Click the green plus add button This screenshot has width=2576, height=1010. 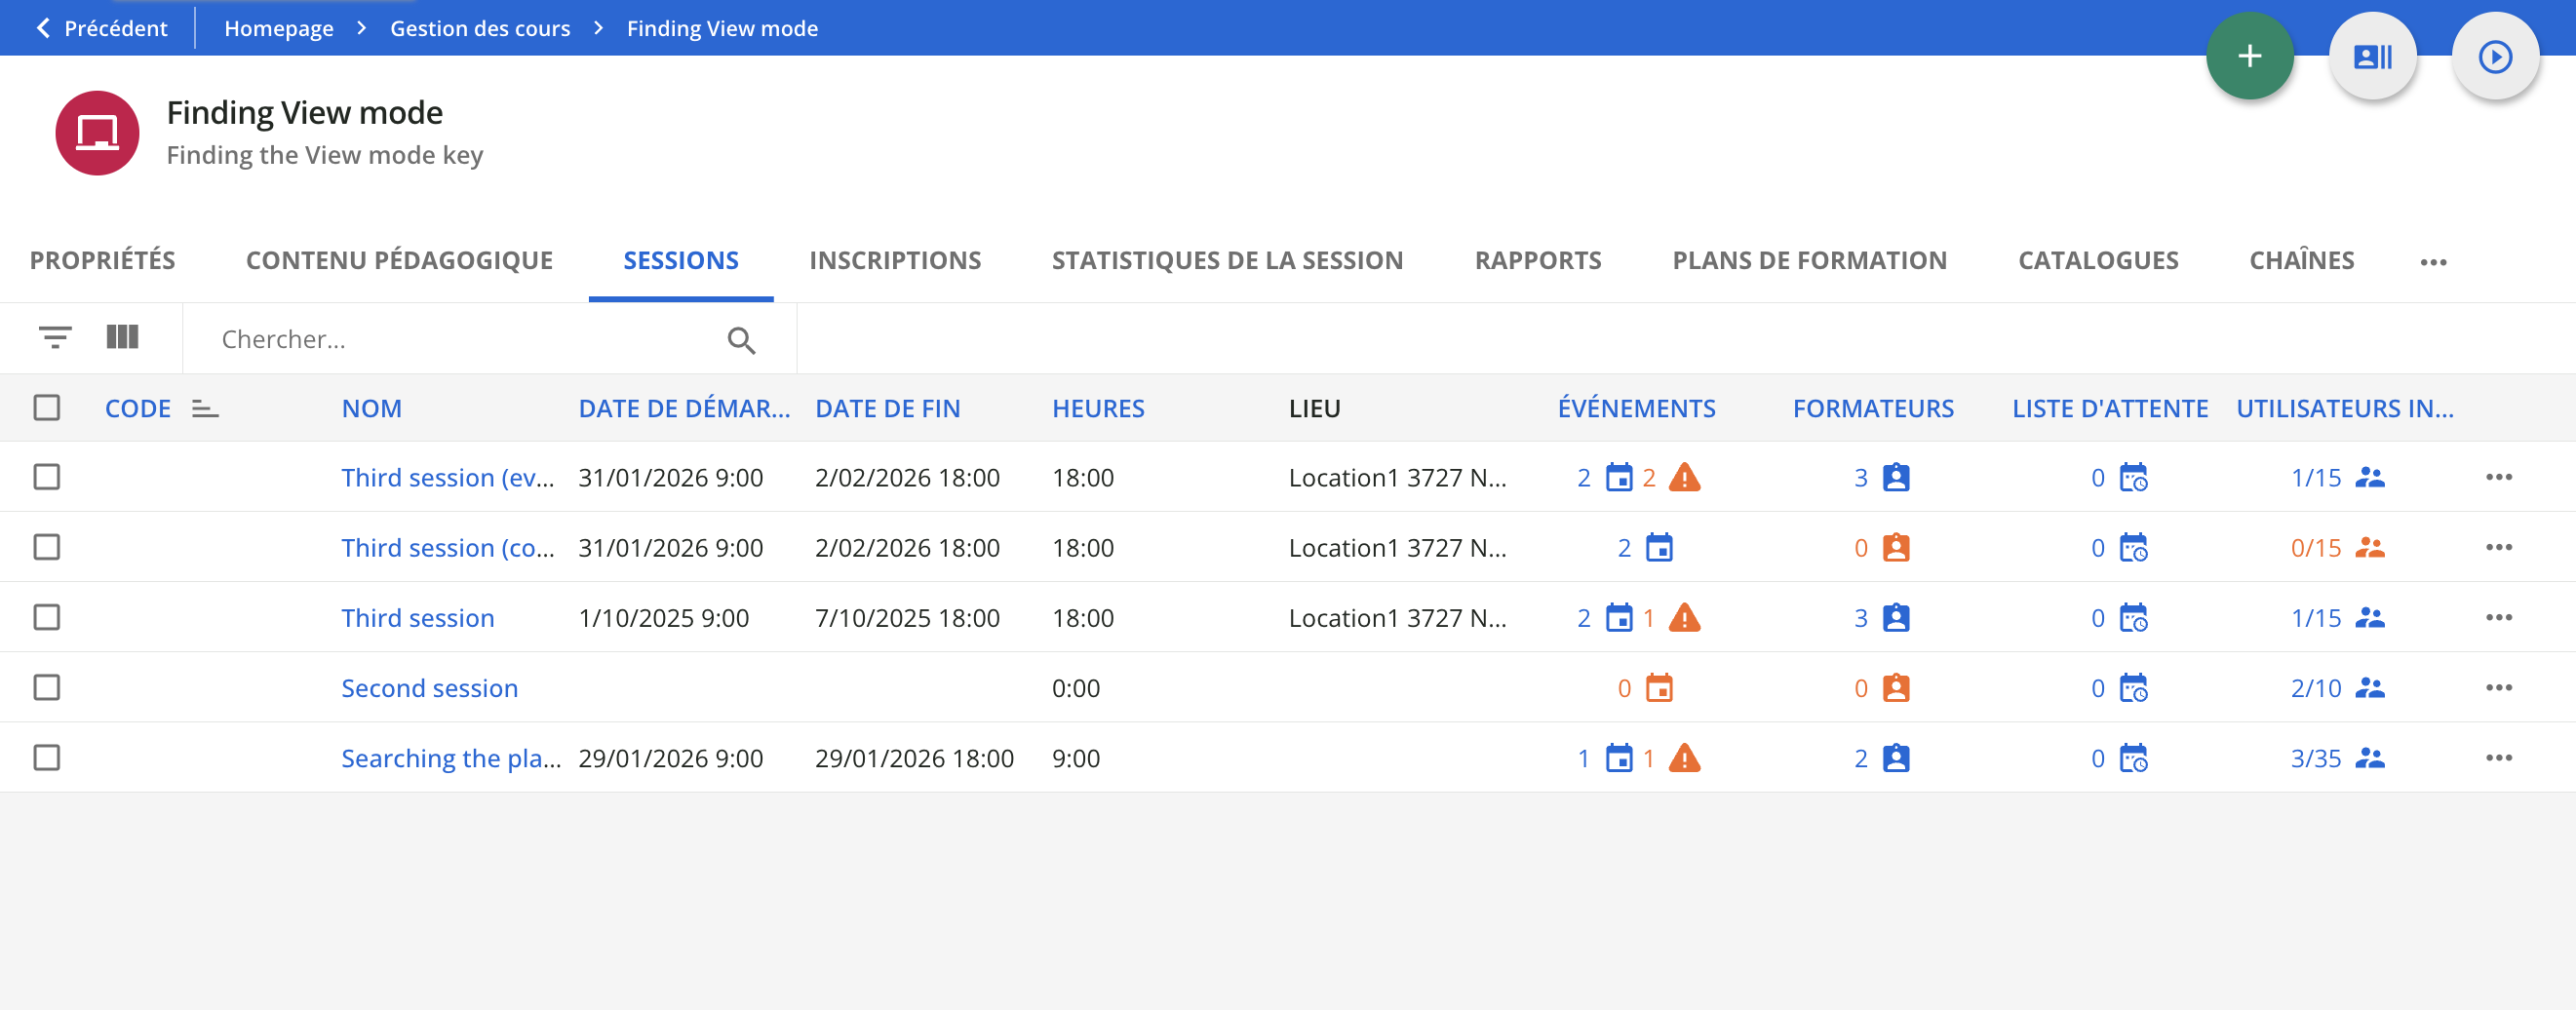tap(2249, 56)
